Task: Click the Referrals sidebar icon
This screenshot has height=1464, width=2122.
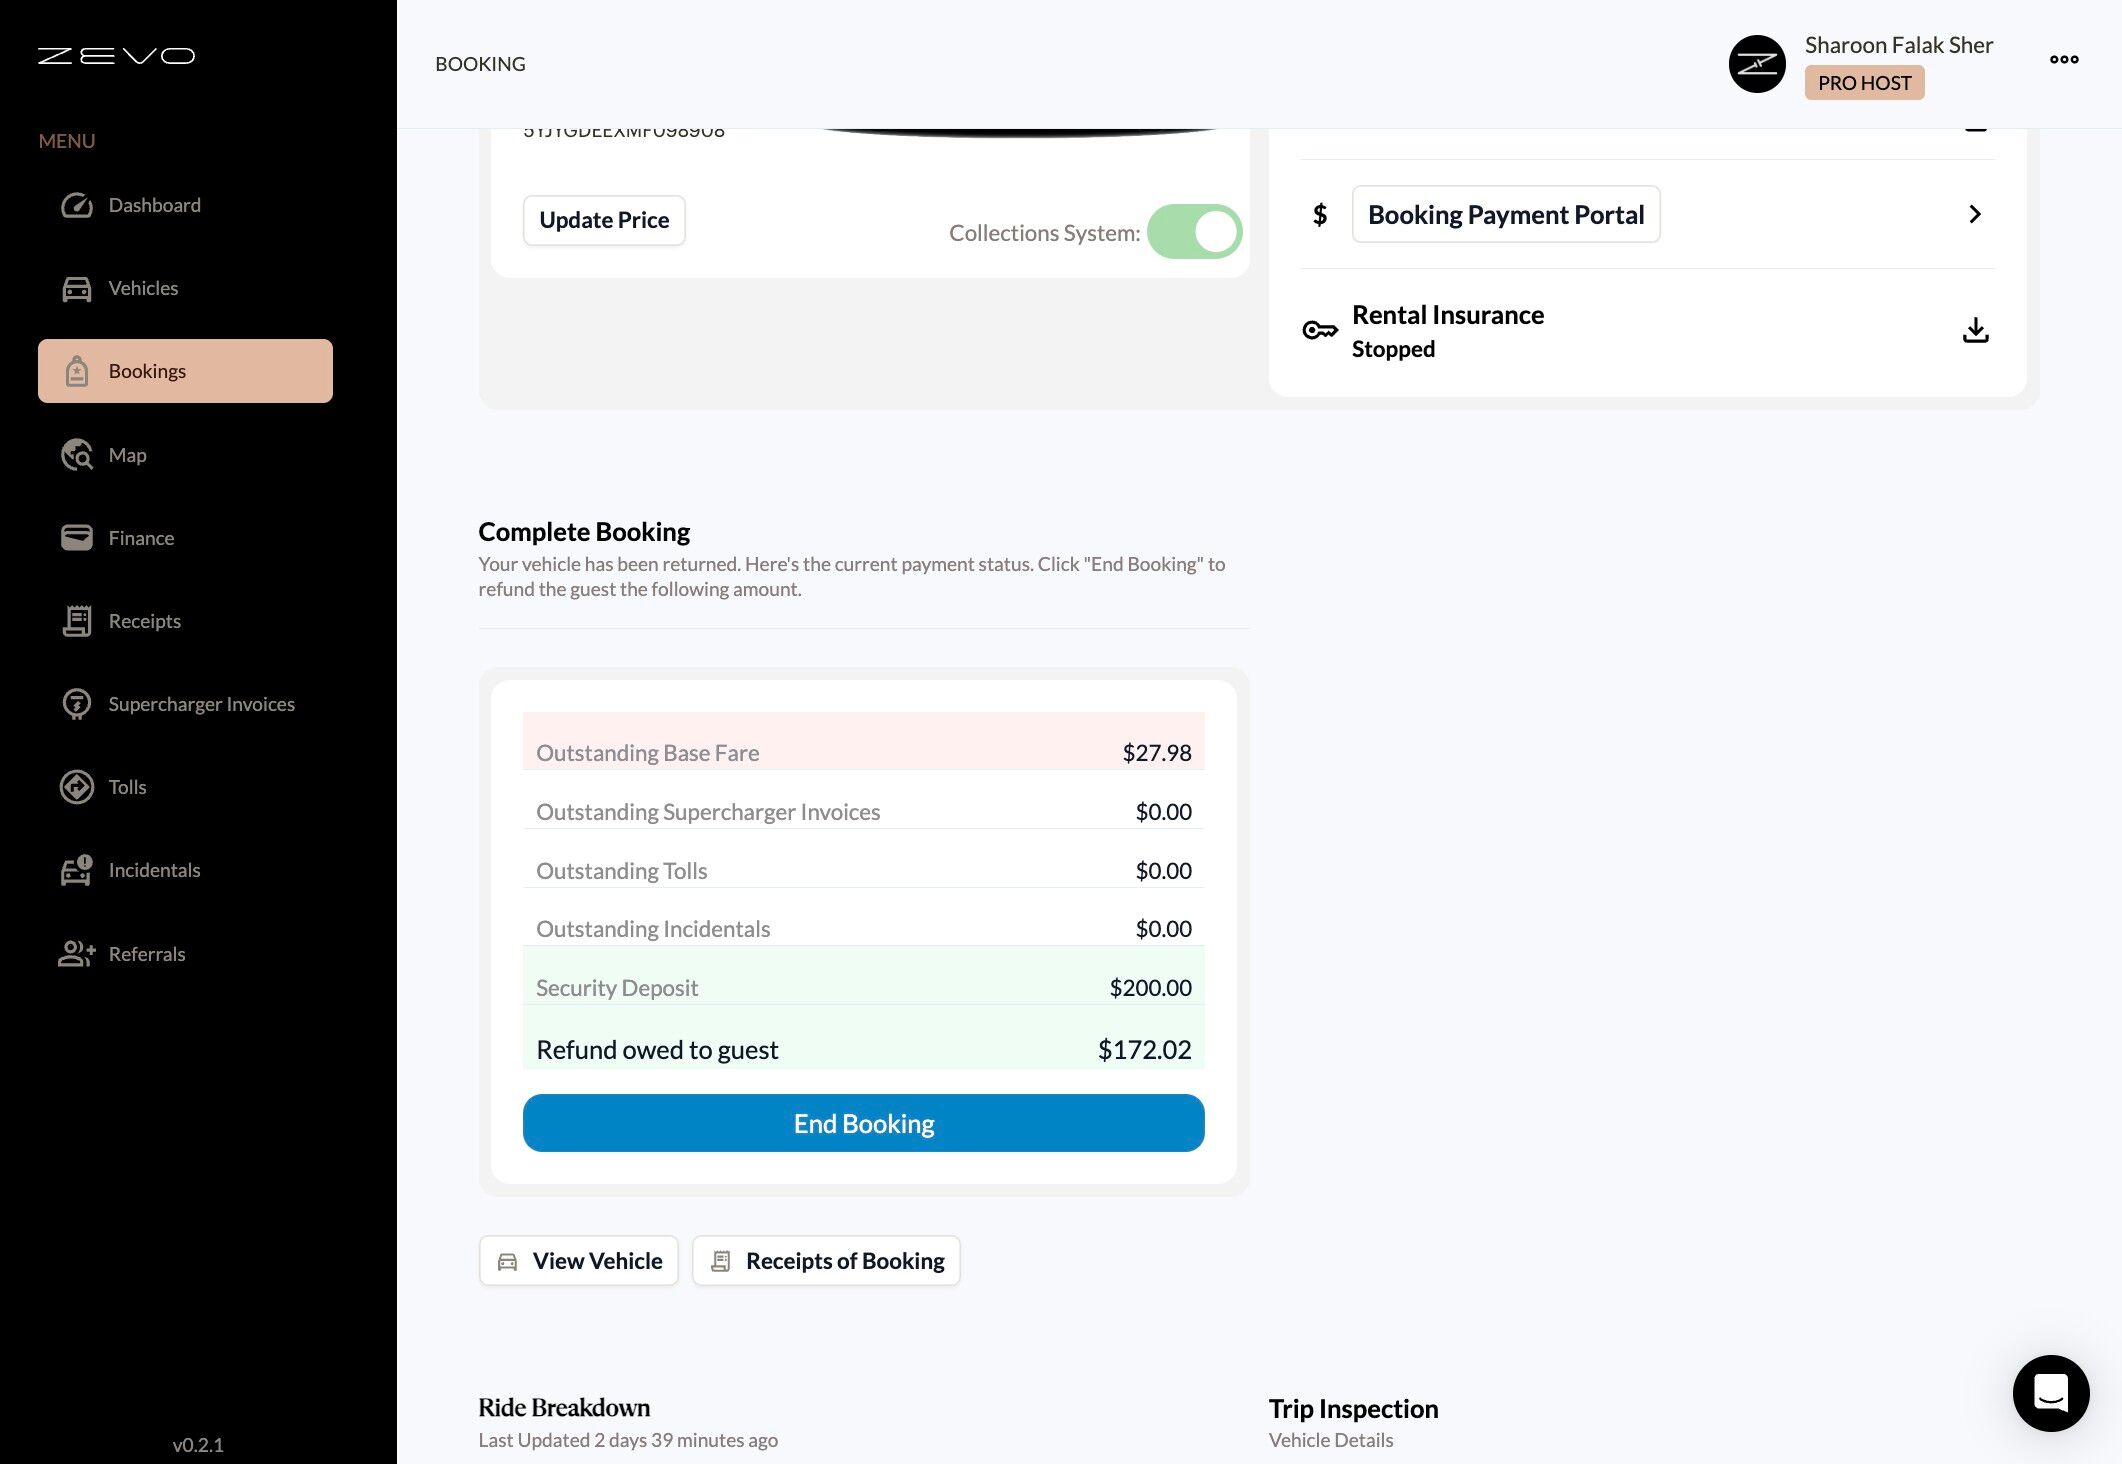Action: [x=76, y=954]
